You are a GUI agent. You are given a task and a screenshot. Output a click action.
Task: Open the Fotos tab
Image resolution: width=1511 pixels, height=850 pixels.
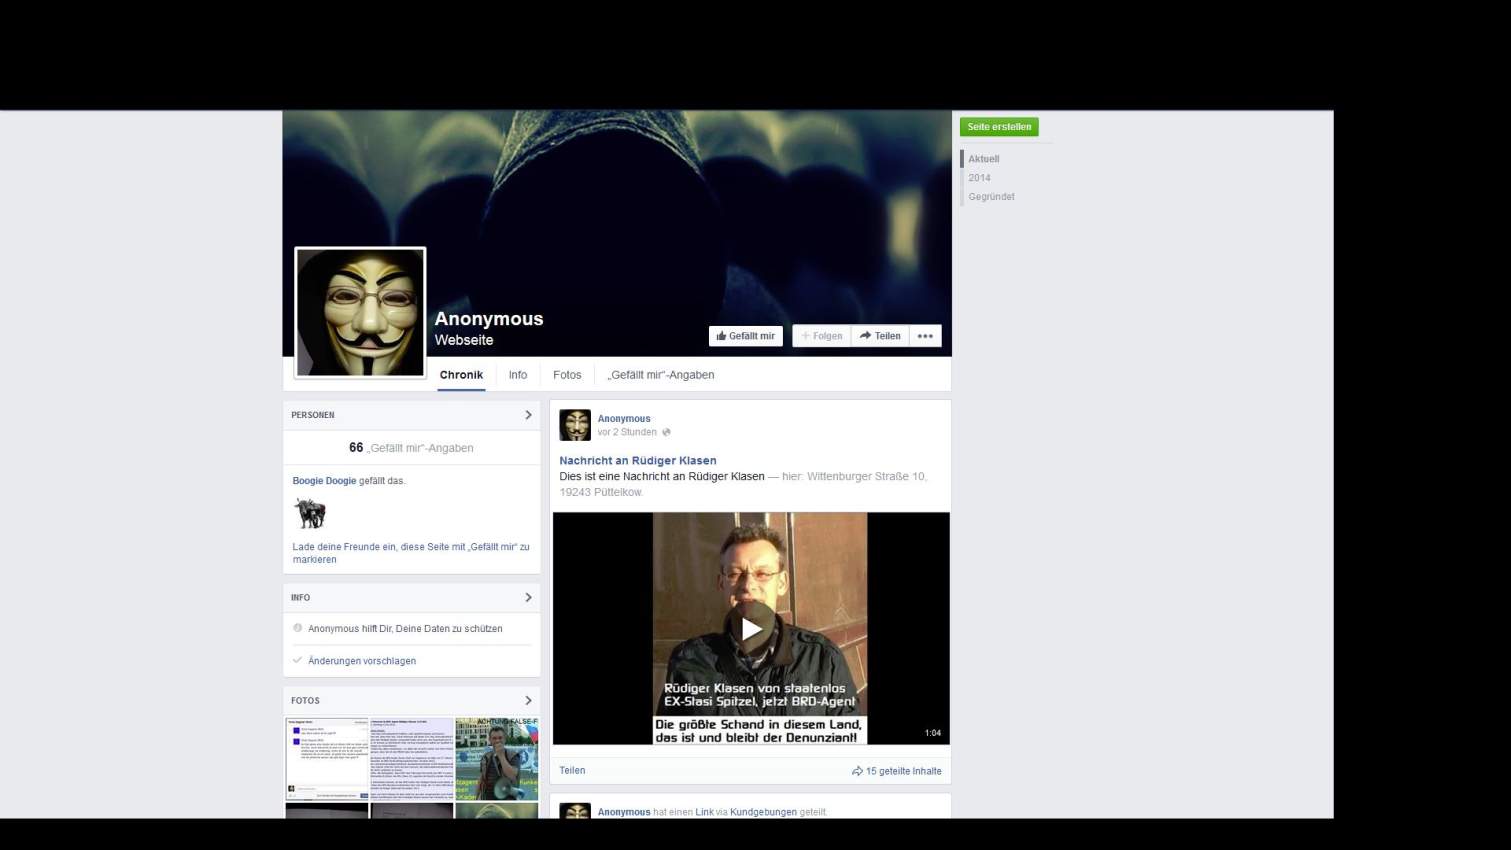[x=567, y=375]
